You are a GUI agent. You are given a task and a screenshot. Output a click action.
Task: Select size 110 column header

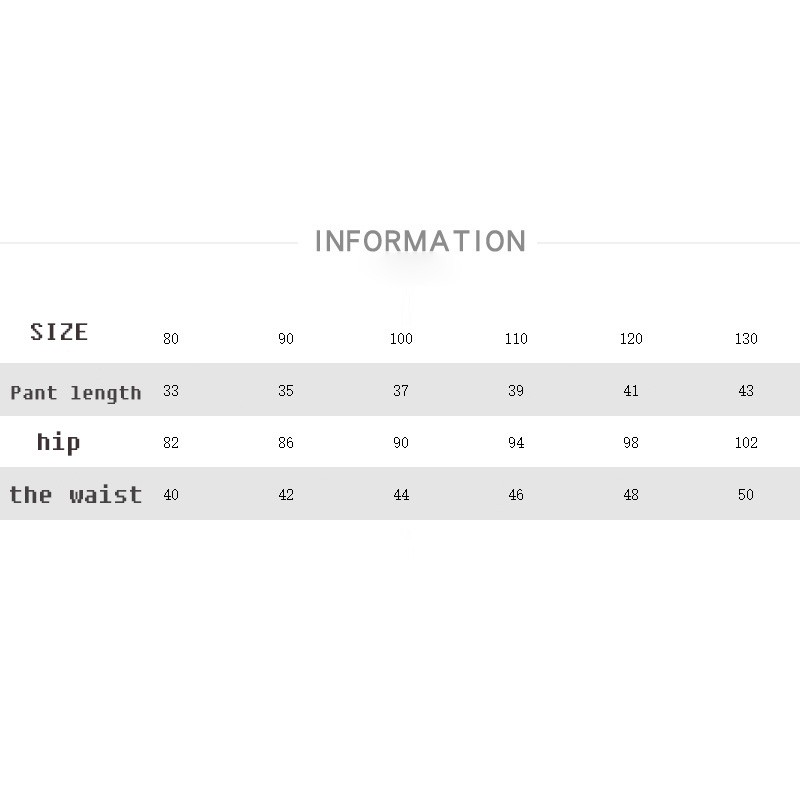pos(516,339)
